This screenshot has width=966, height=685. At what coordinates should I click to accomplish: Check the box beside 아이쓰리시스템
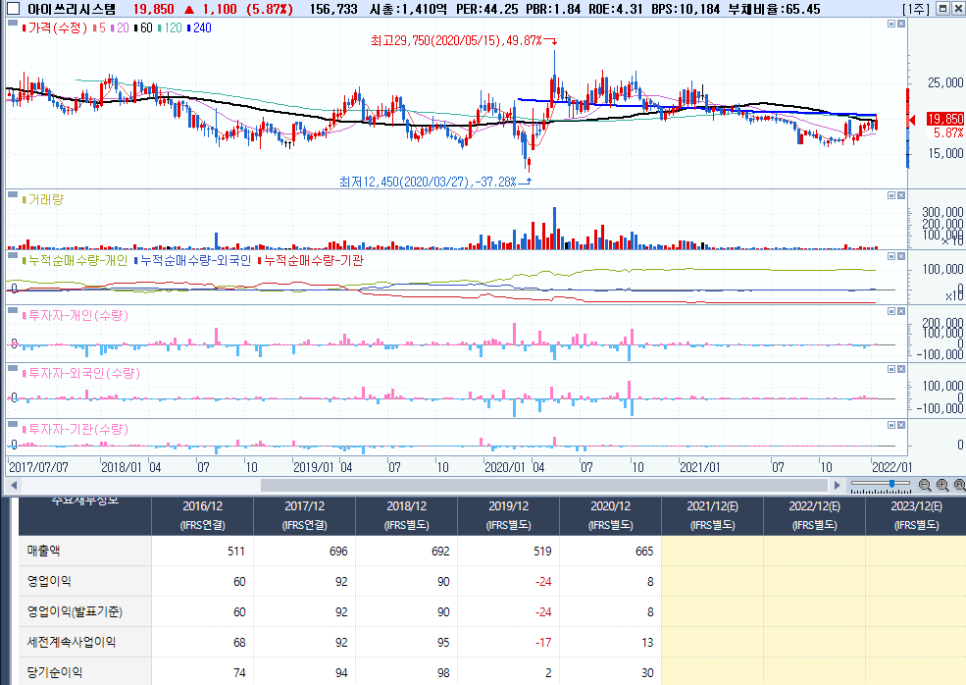13,9
